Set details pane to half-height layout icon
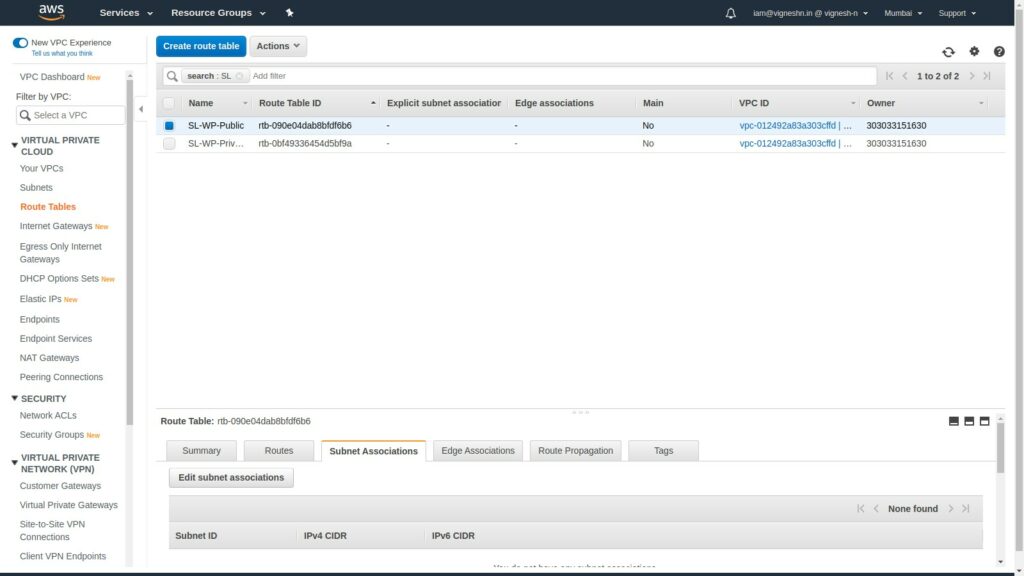Viewport: 1024px width, 576px height. coord(969,421)
